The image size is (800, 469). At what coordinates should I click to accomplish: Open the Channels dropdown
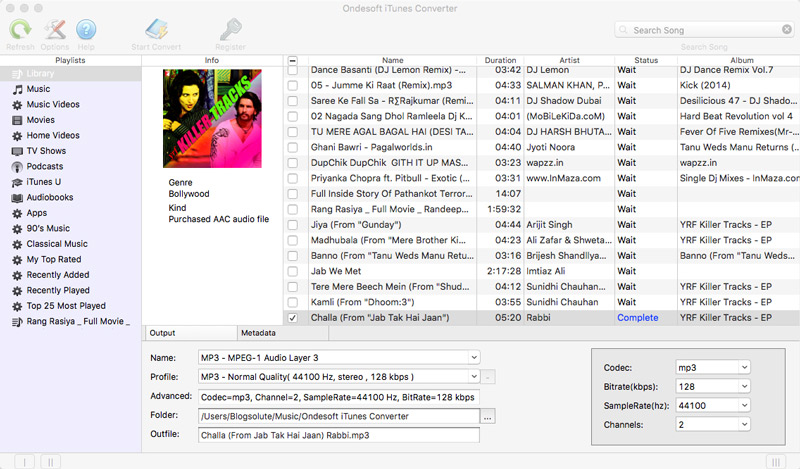click(744, 424)
